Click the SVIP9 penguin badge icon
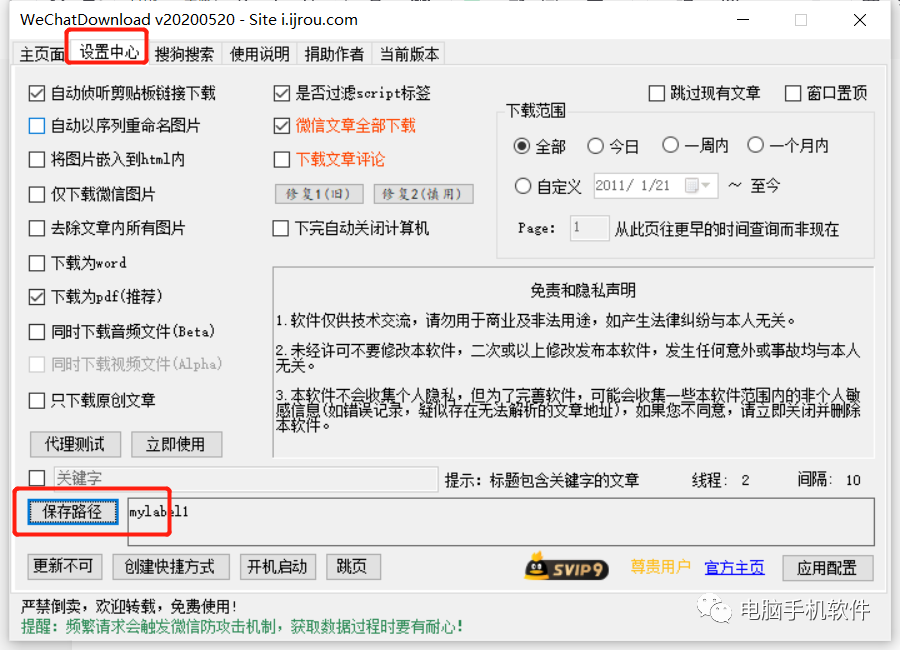Screen dimensions: 900x650 (566, 567)
